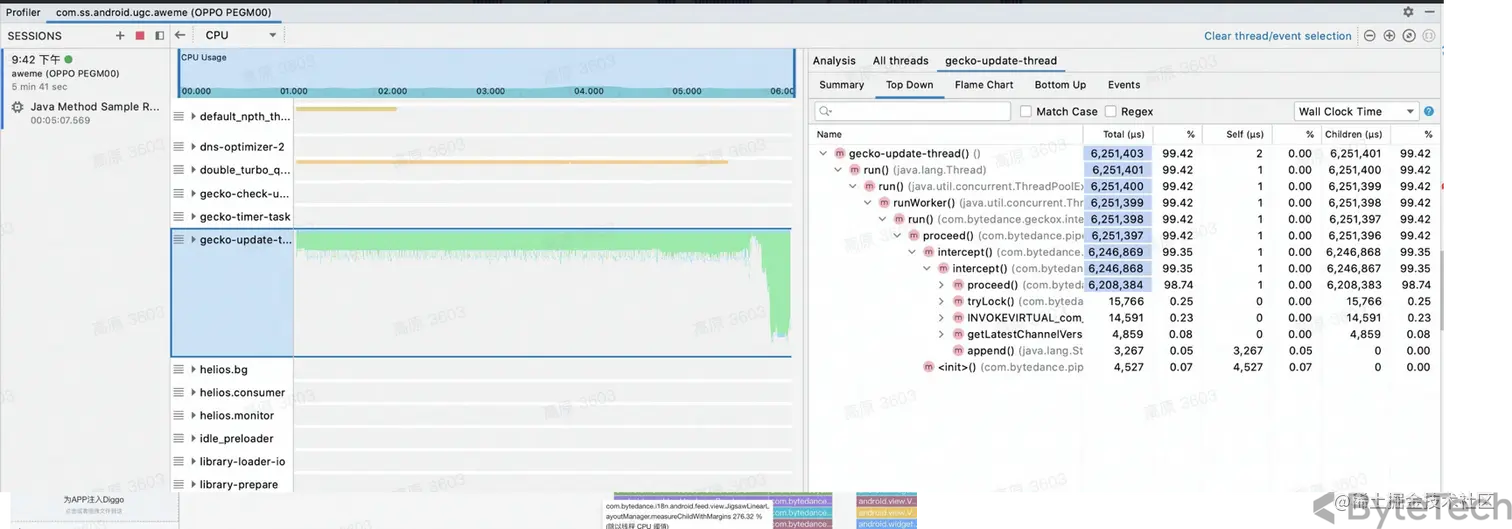Viewport: 1512px width, 529px height.
Task: Switch to the Events tab
Action: pyautogui.click(x=1124, y=85)
